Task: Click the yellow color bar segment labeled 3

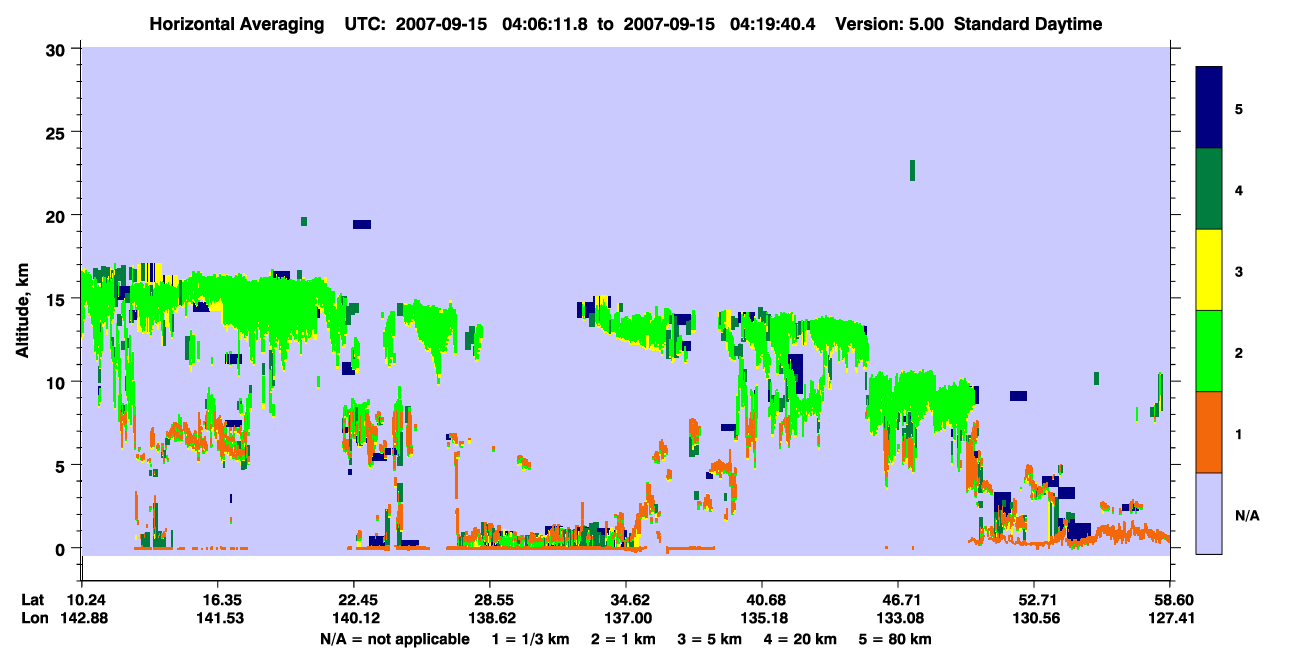Action: pos(1209,270)
